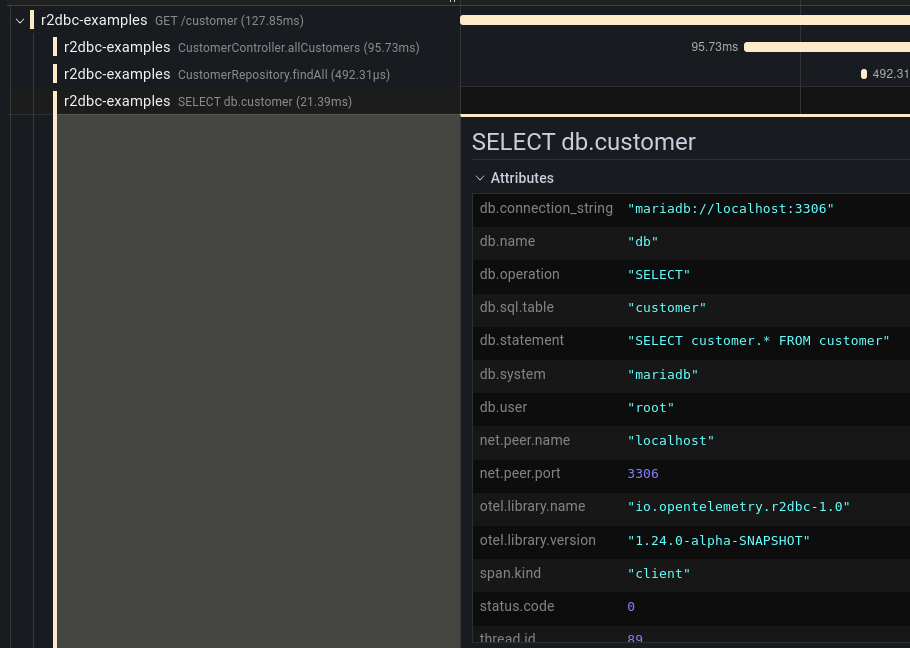This screenshot has height=648, width=910.
Task: Click the findAll span marker on timeline
Action: [x=864, y=74]
